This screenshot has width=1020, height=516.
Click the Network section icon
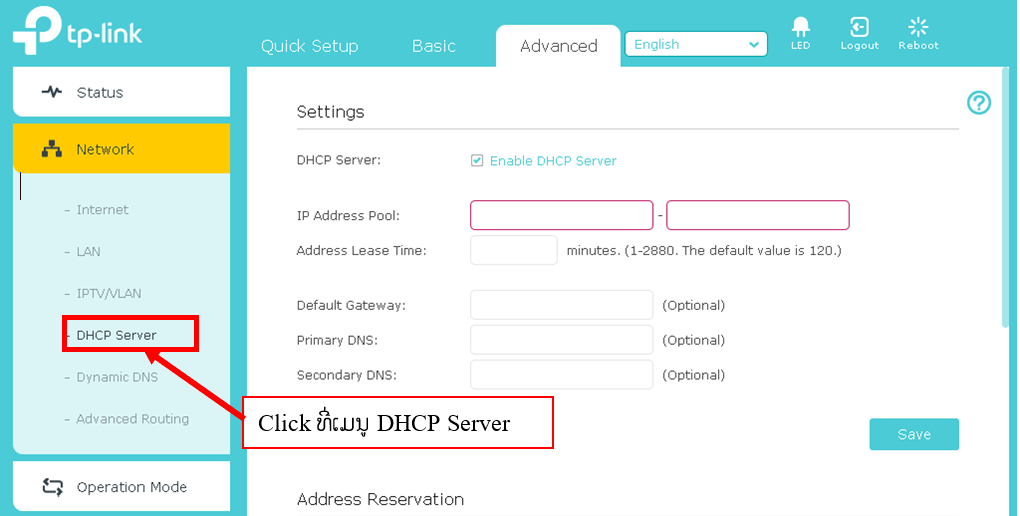(x=52, y=149)
